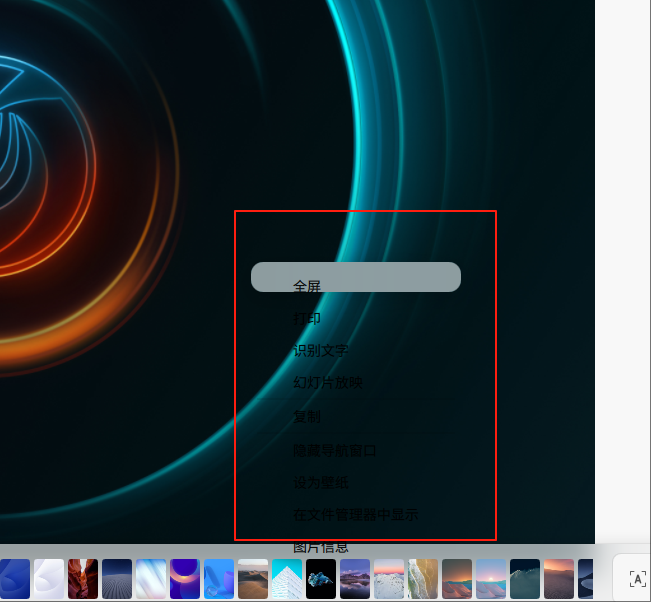The width and height of the screenshot is (651, 602).
Task: Choose 在文件管理器中显示 menu entry
Action: 355,515
